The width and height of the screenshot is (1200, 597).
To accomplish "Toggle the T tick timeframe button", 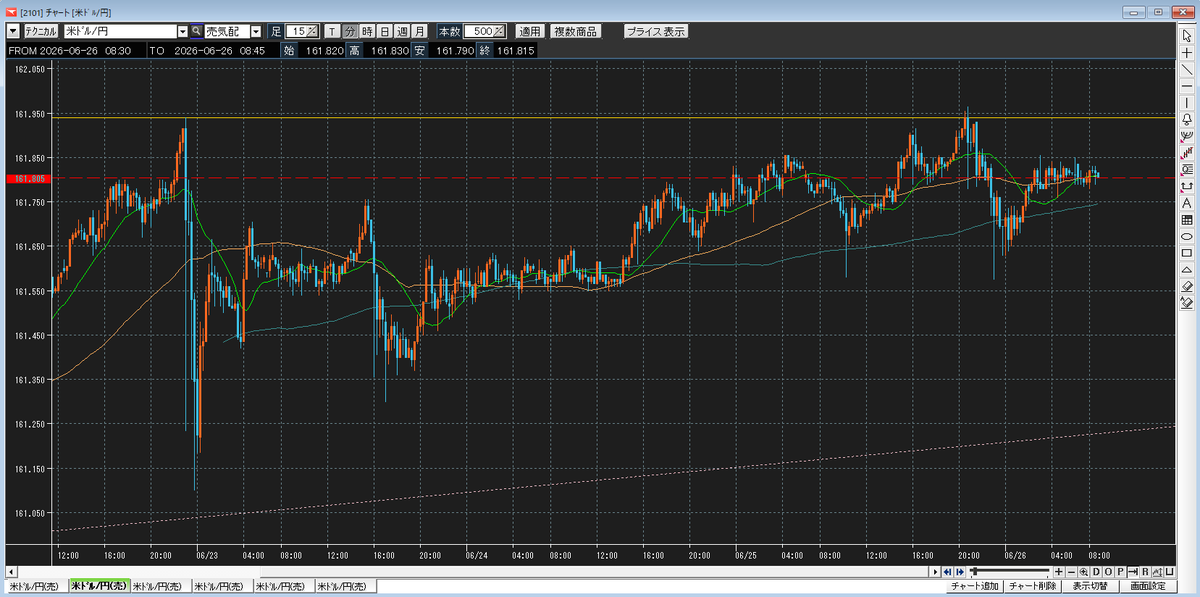I will 332,31.
